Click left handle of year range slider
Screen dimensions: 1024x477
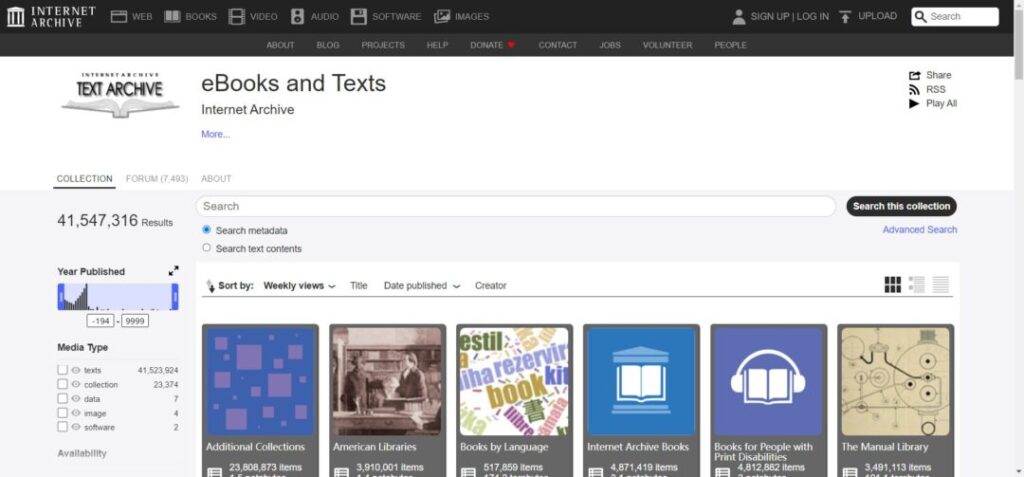coord(61,297)
